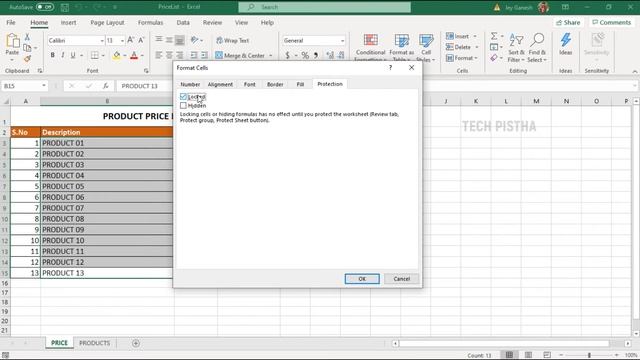Apply Accounting dollar number format

point(288,55)
